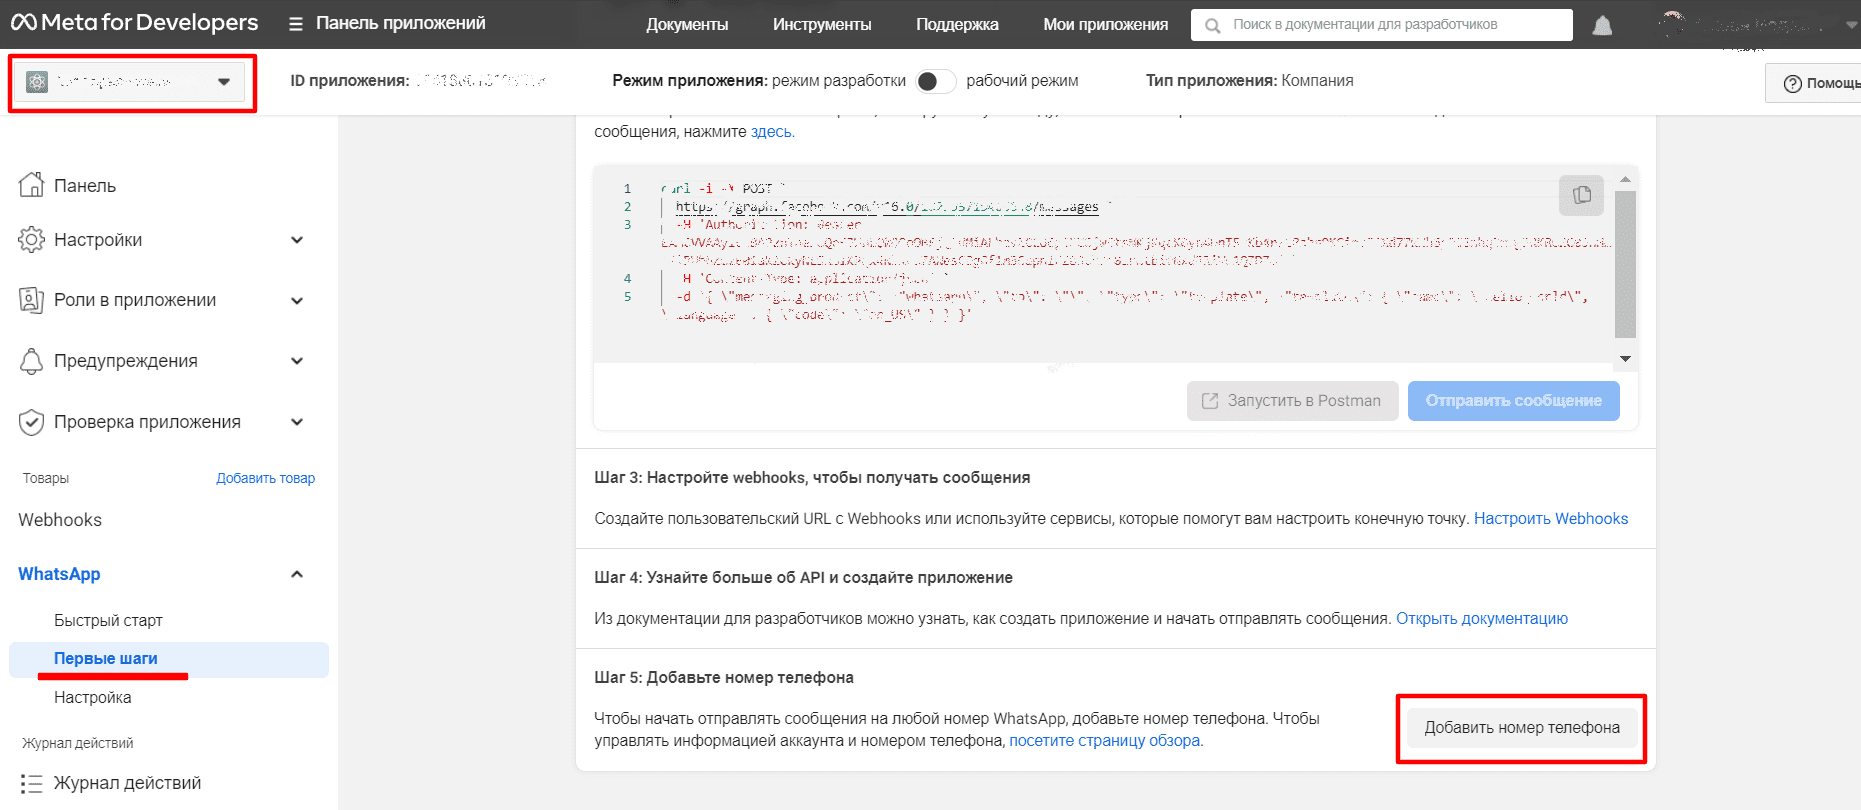
Task: Select Быстрый старт under WhatsApp
Action: click(108, 620)
